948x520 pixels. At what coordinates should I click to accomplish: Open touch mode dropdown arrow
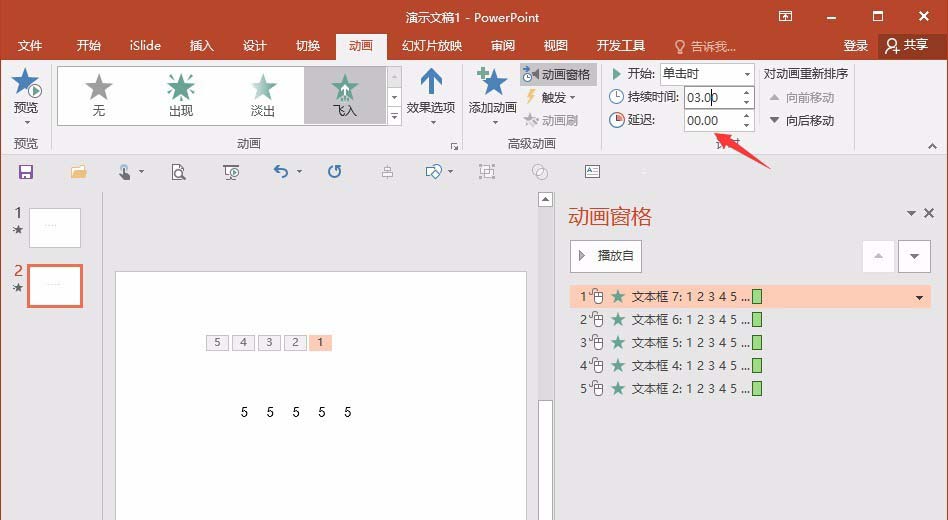141,172
